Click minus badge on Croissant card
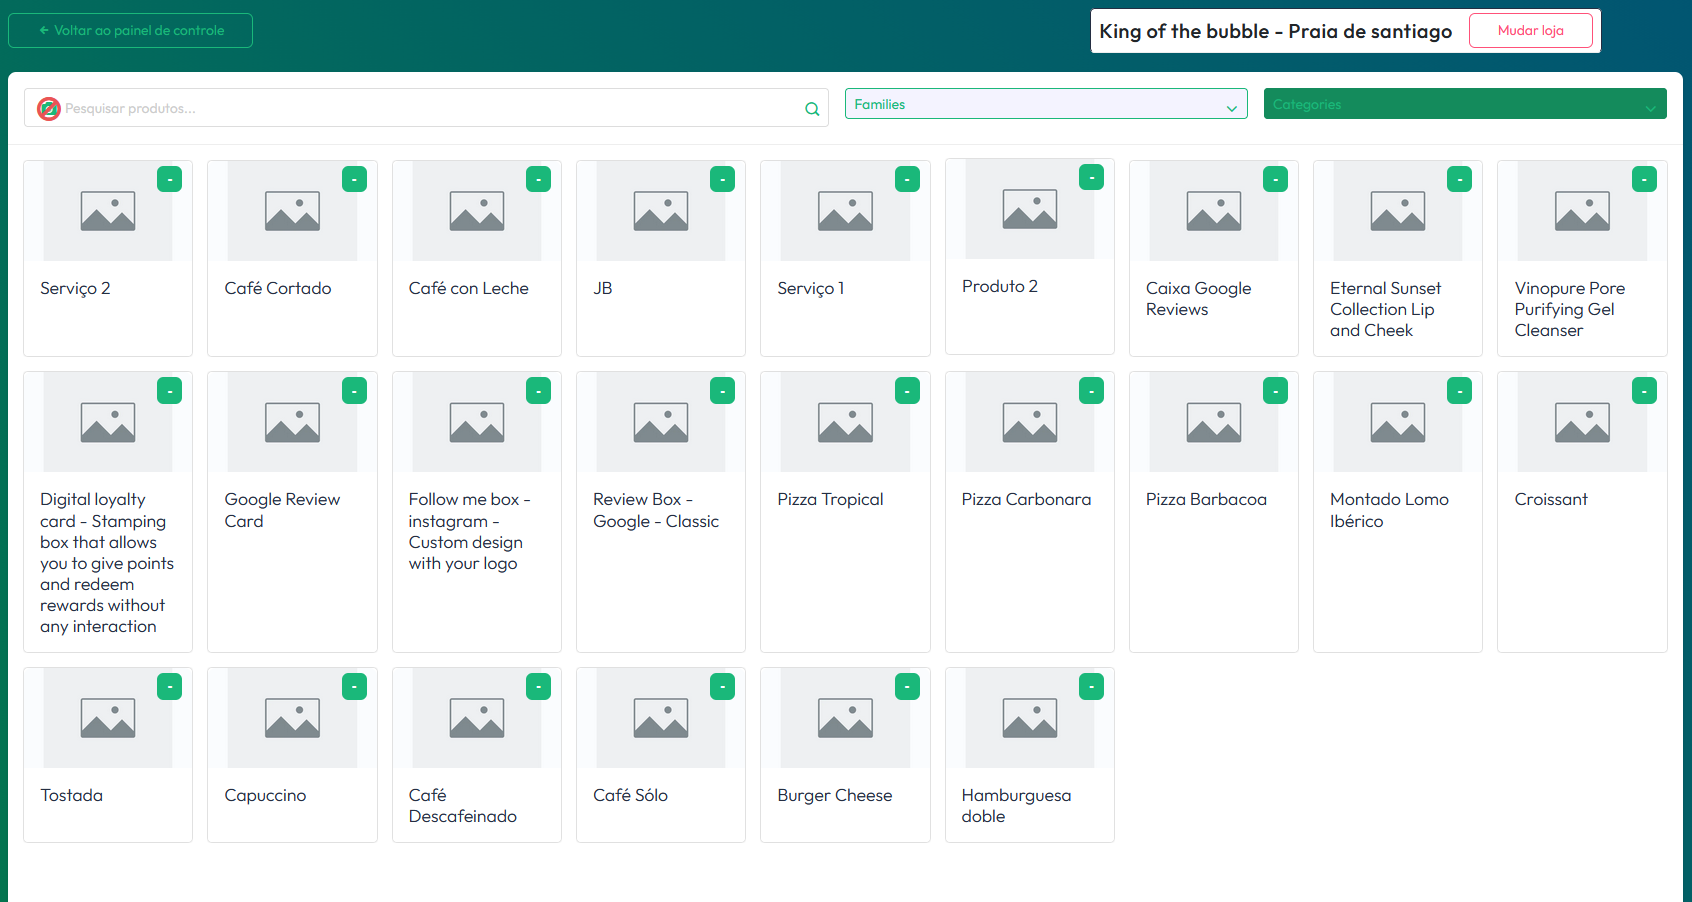1692x902 pixels. point(1644,390)
